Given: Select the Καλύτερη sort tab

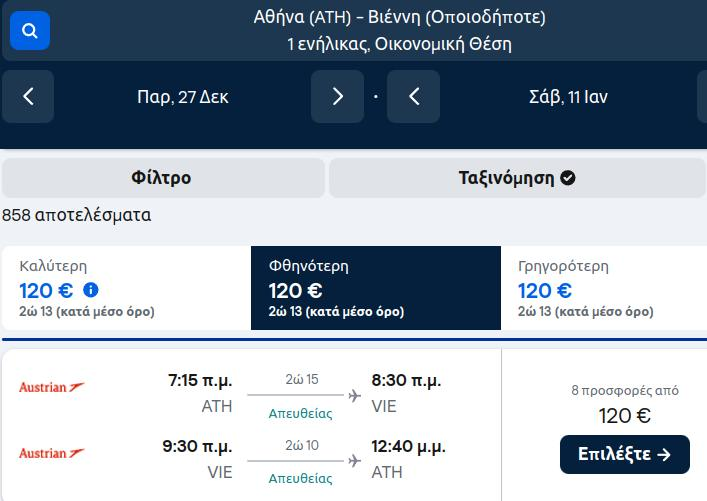Looking at the screenshot, I should click(x=126, y=288).
